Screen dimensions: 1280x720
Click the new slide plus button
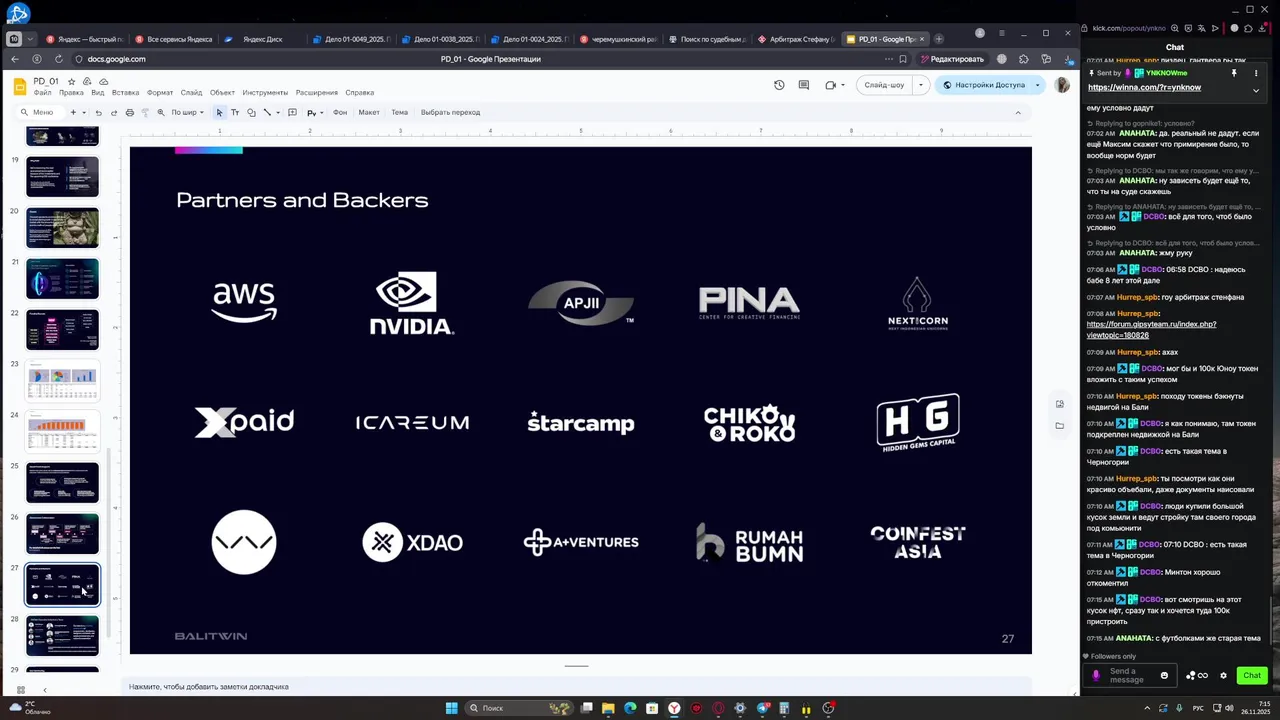point(72,112)
